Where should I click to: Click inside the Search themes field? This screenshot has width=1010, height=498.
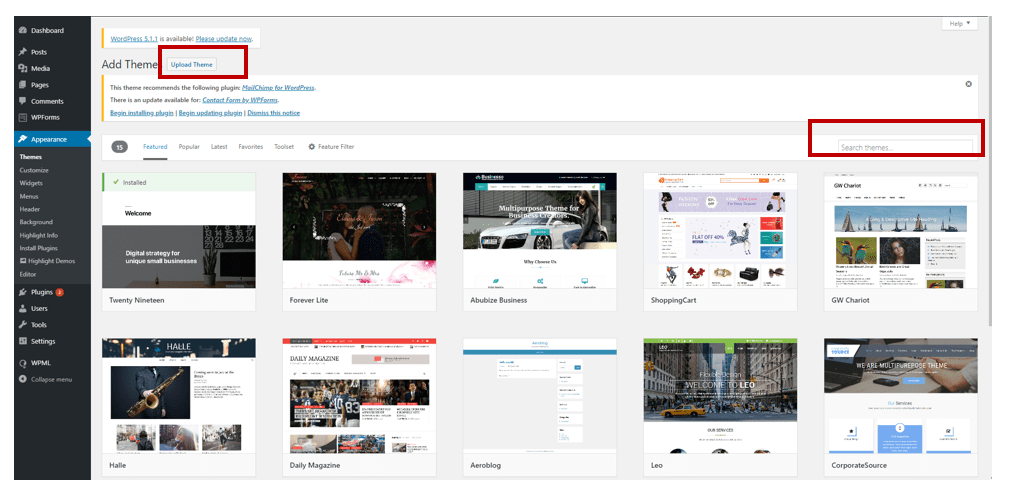[904, 147]
